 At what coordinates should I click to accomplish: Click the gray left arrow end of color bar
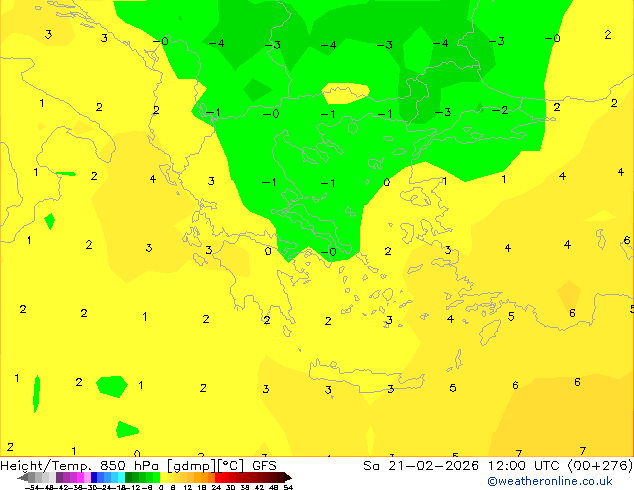23,477
